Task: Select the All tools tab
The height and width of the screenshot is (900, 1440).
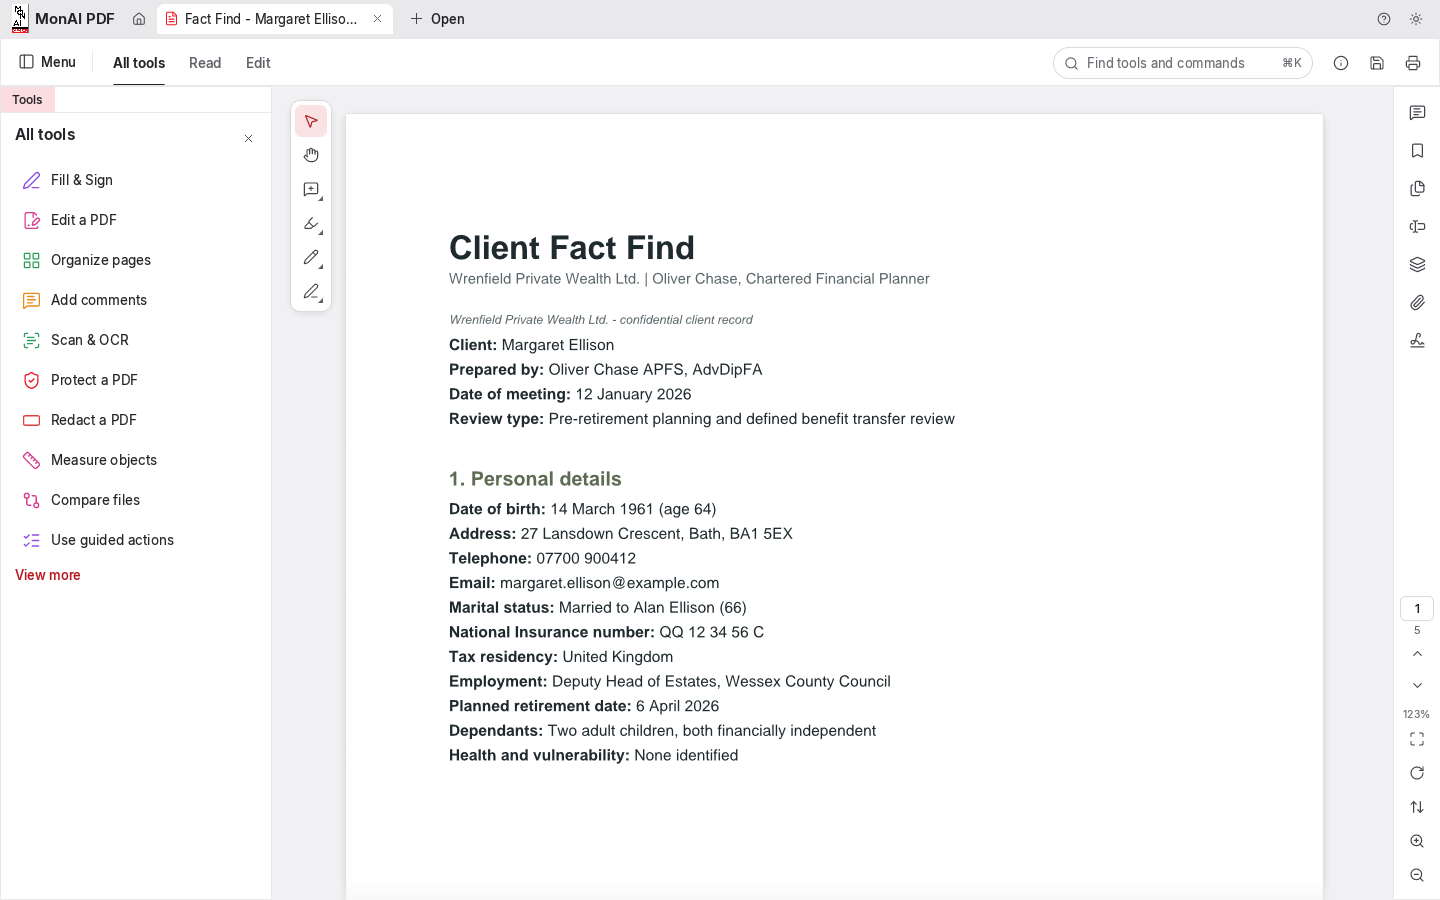Action: 139,63
